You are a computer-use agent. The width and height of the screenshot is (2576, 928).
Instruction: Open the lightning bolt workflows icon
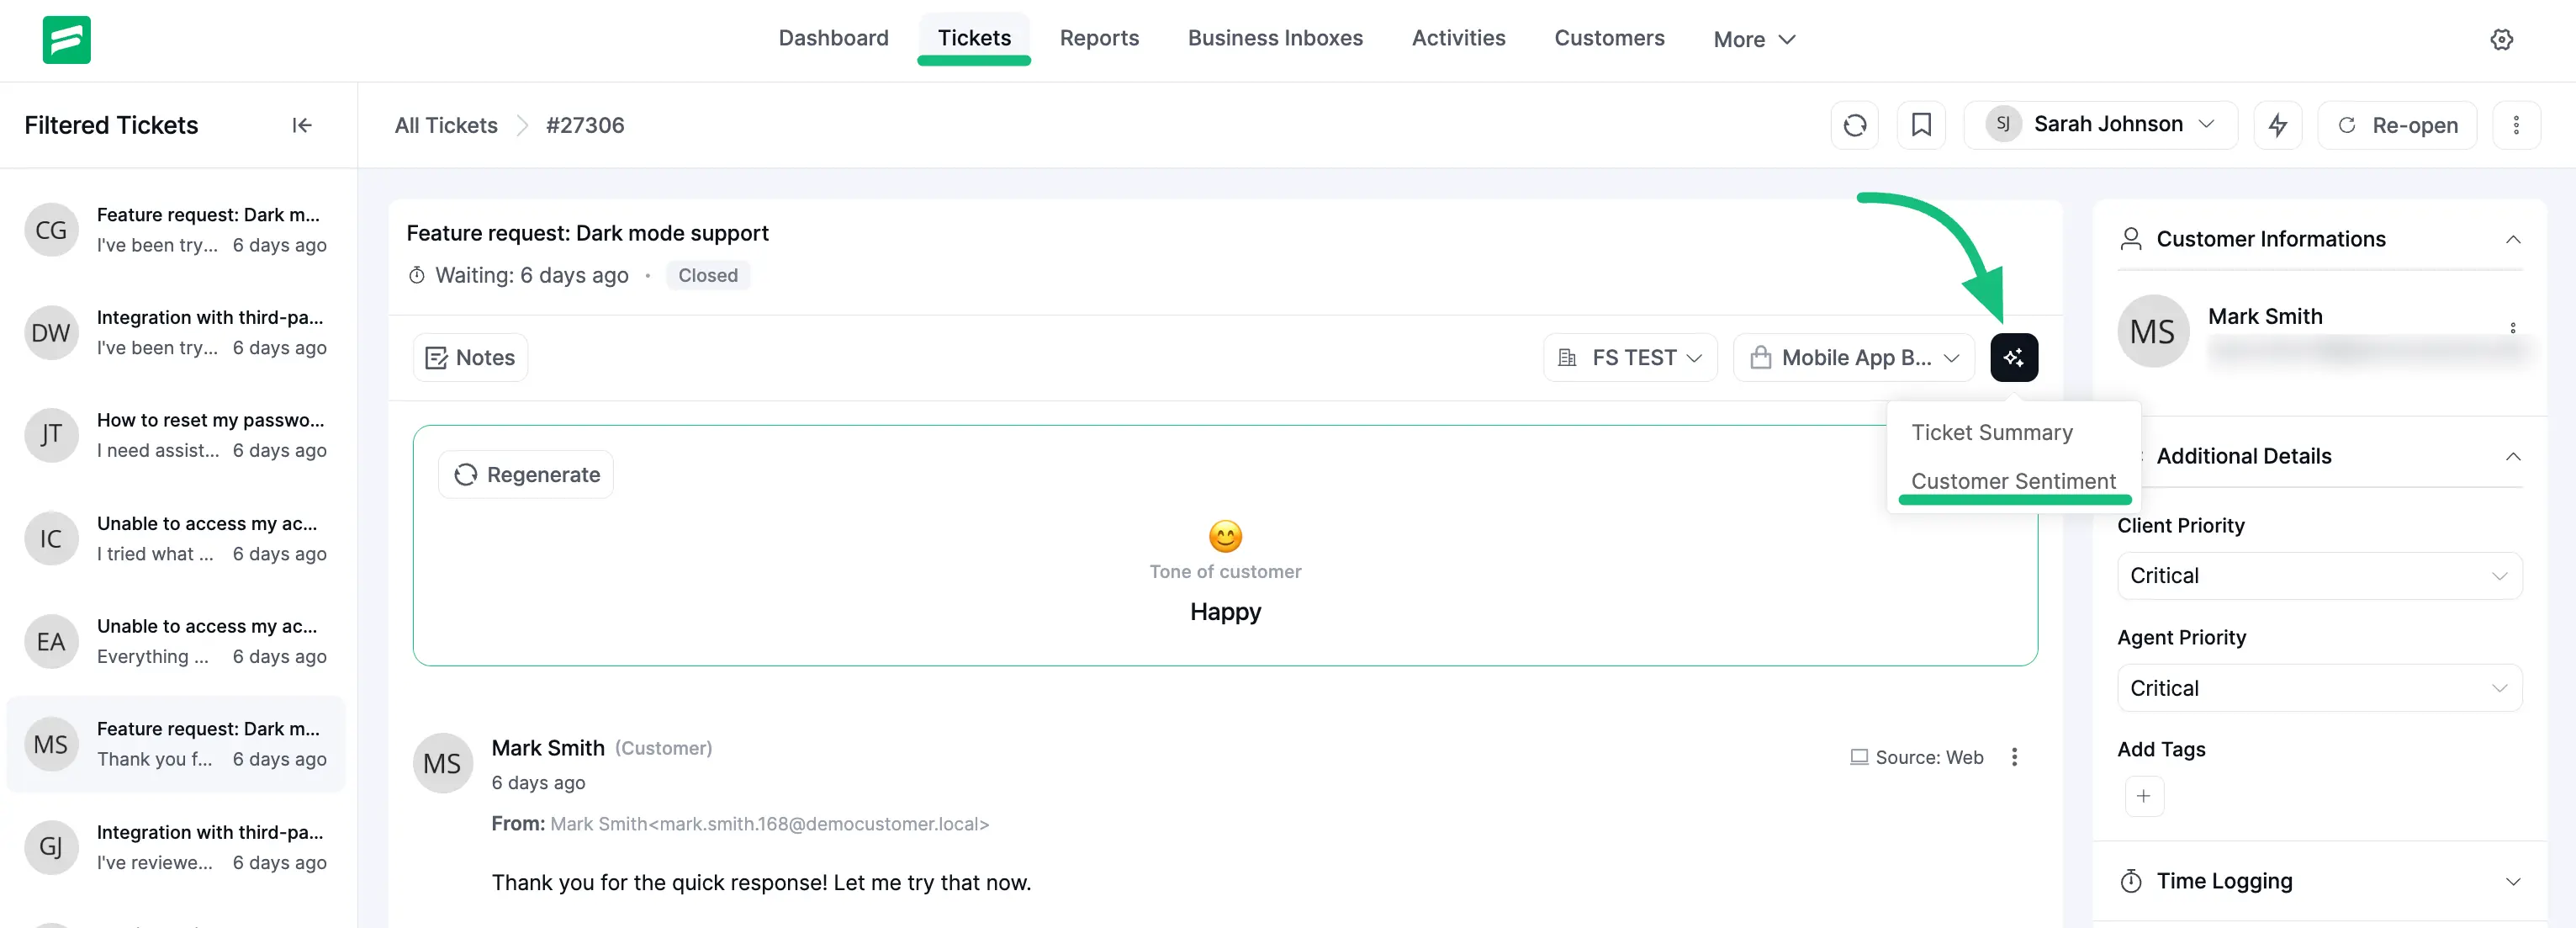click(x=2277, y=125)
